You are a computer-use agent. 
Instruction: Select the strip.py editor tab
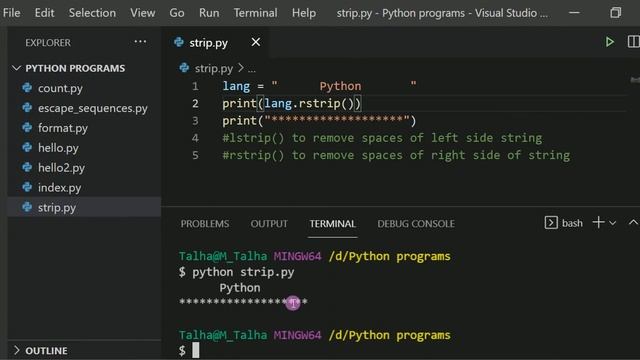[x=208, y=42]
